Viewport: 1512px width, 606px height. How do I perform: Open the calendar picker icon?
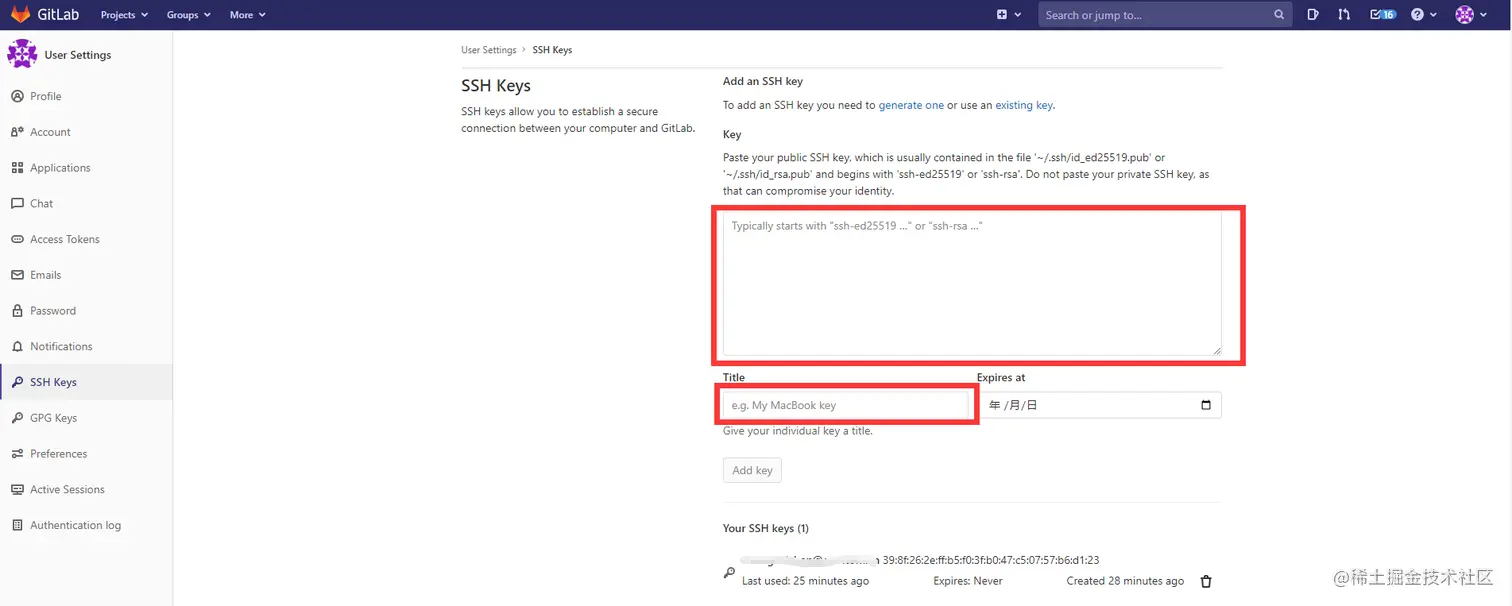(x=1206, y=405)
